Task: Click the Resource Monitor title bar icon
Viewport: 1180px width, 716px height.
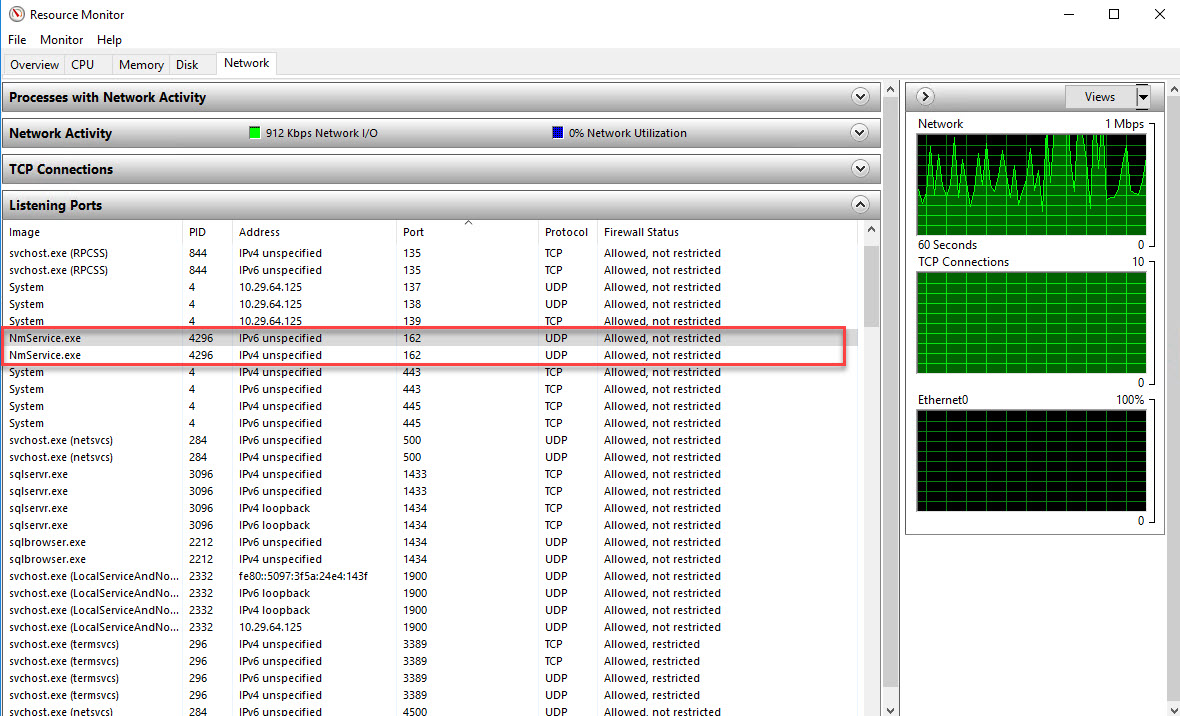Action: pos(17,14)
